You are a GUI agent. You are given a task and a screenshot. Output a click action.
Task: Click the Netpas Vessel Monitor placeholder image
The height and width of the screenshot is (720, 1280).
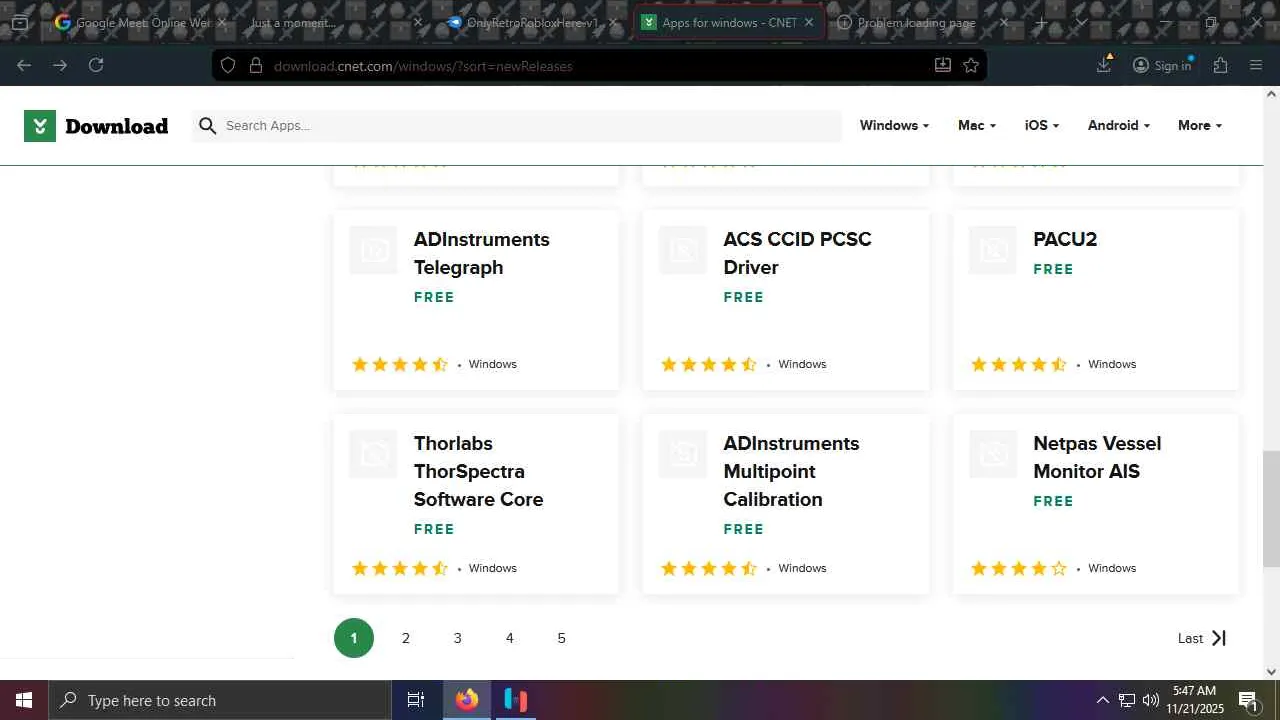coord(993,454)
